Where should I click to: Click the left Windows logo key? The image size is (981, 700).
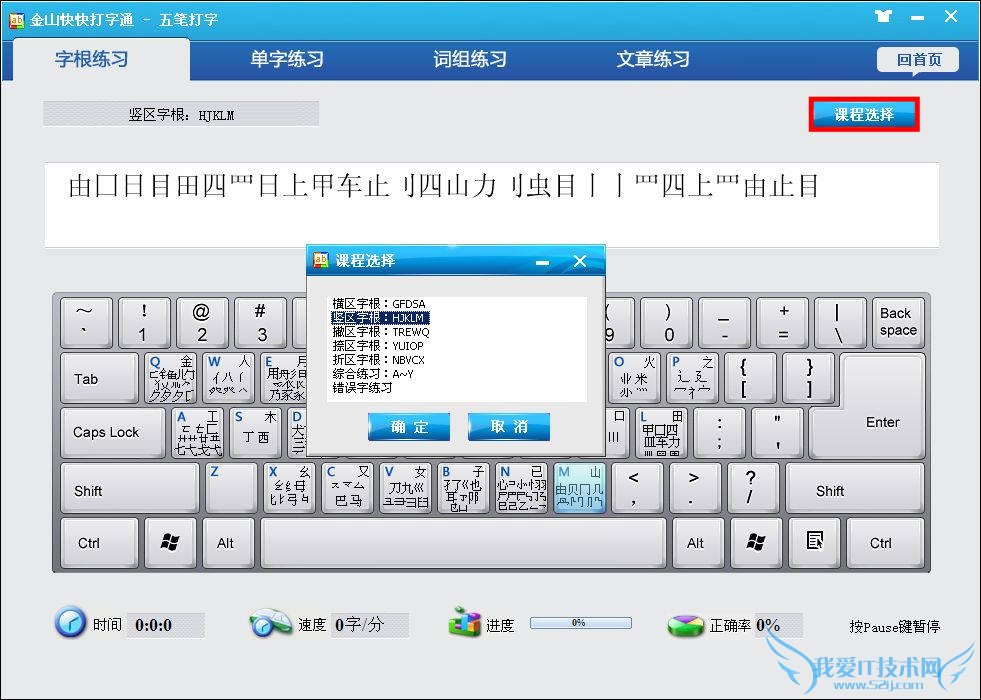170,542
